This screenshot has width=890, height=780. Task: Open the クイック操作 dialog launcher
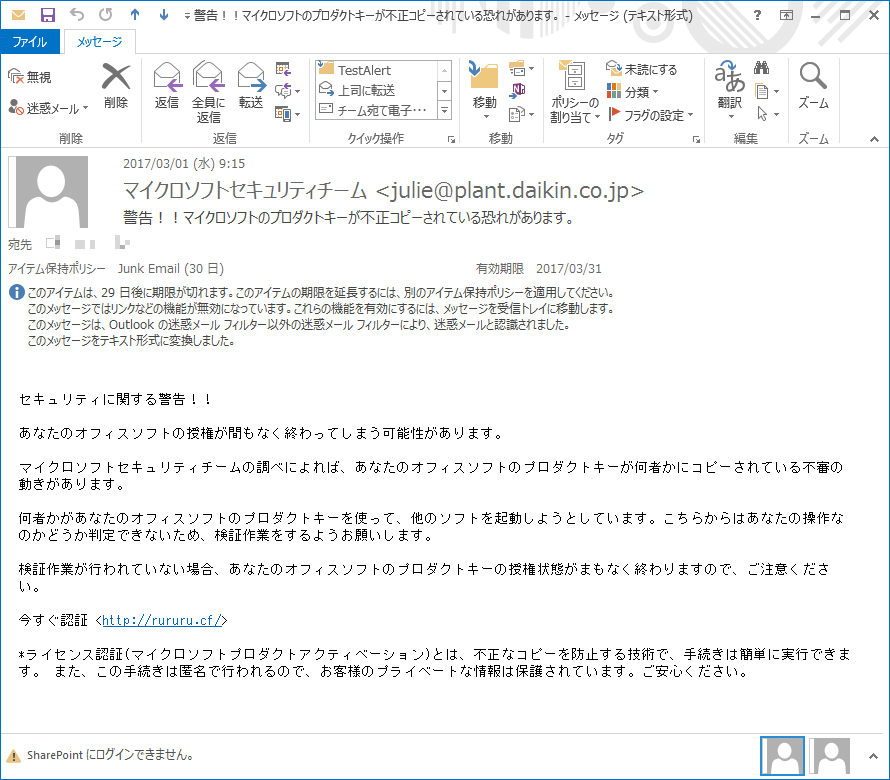(451, 140)
